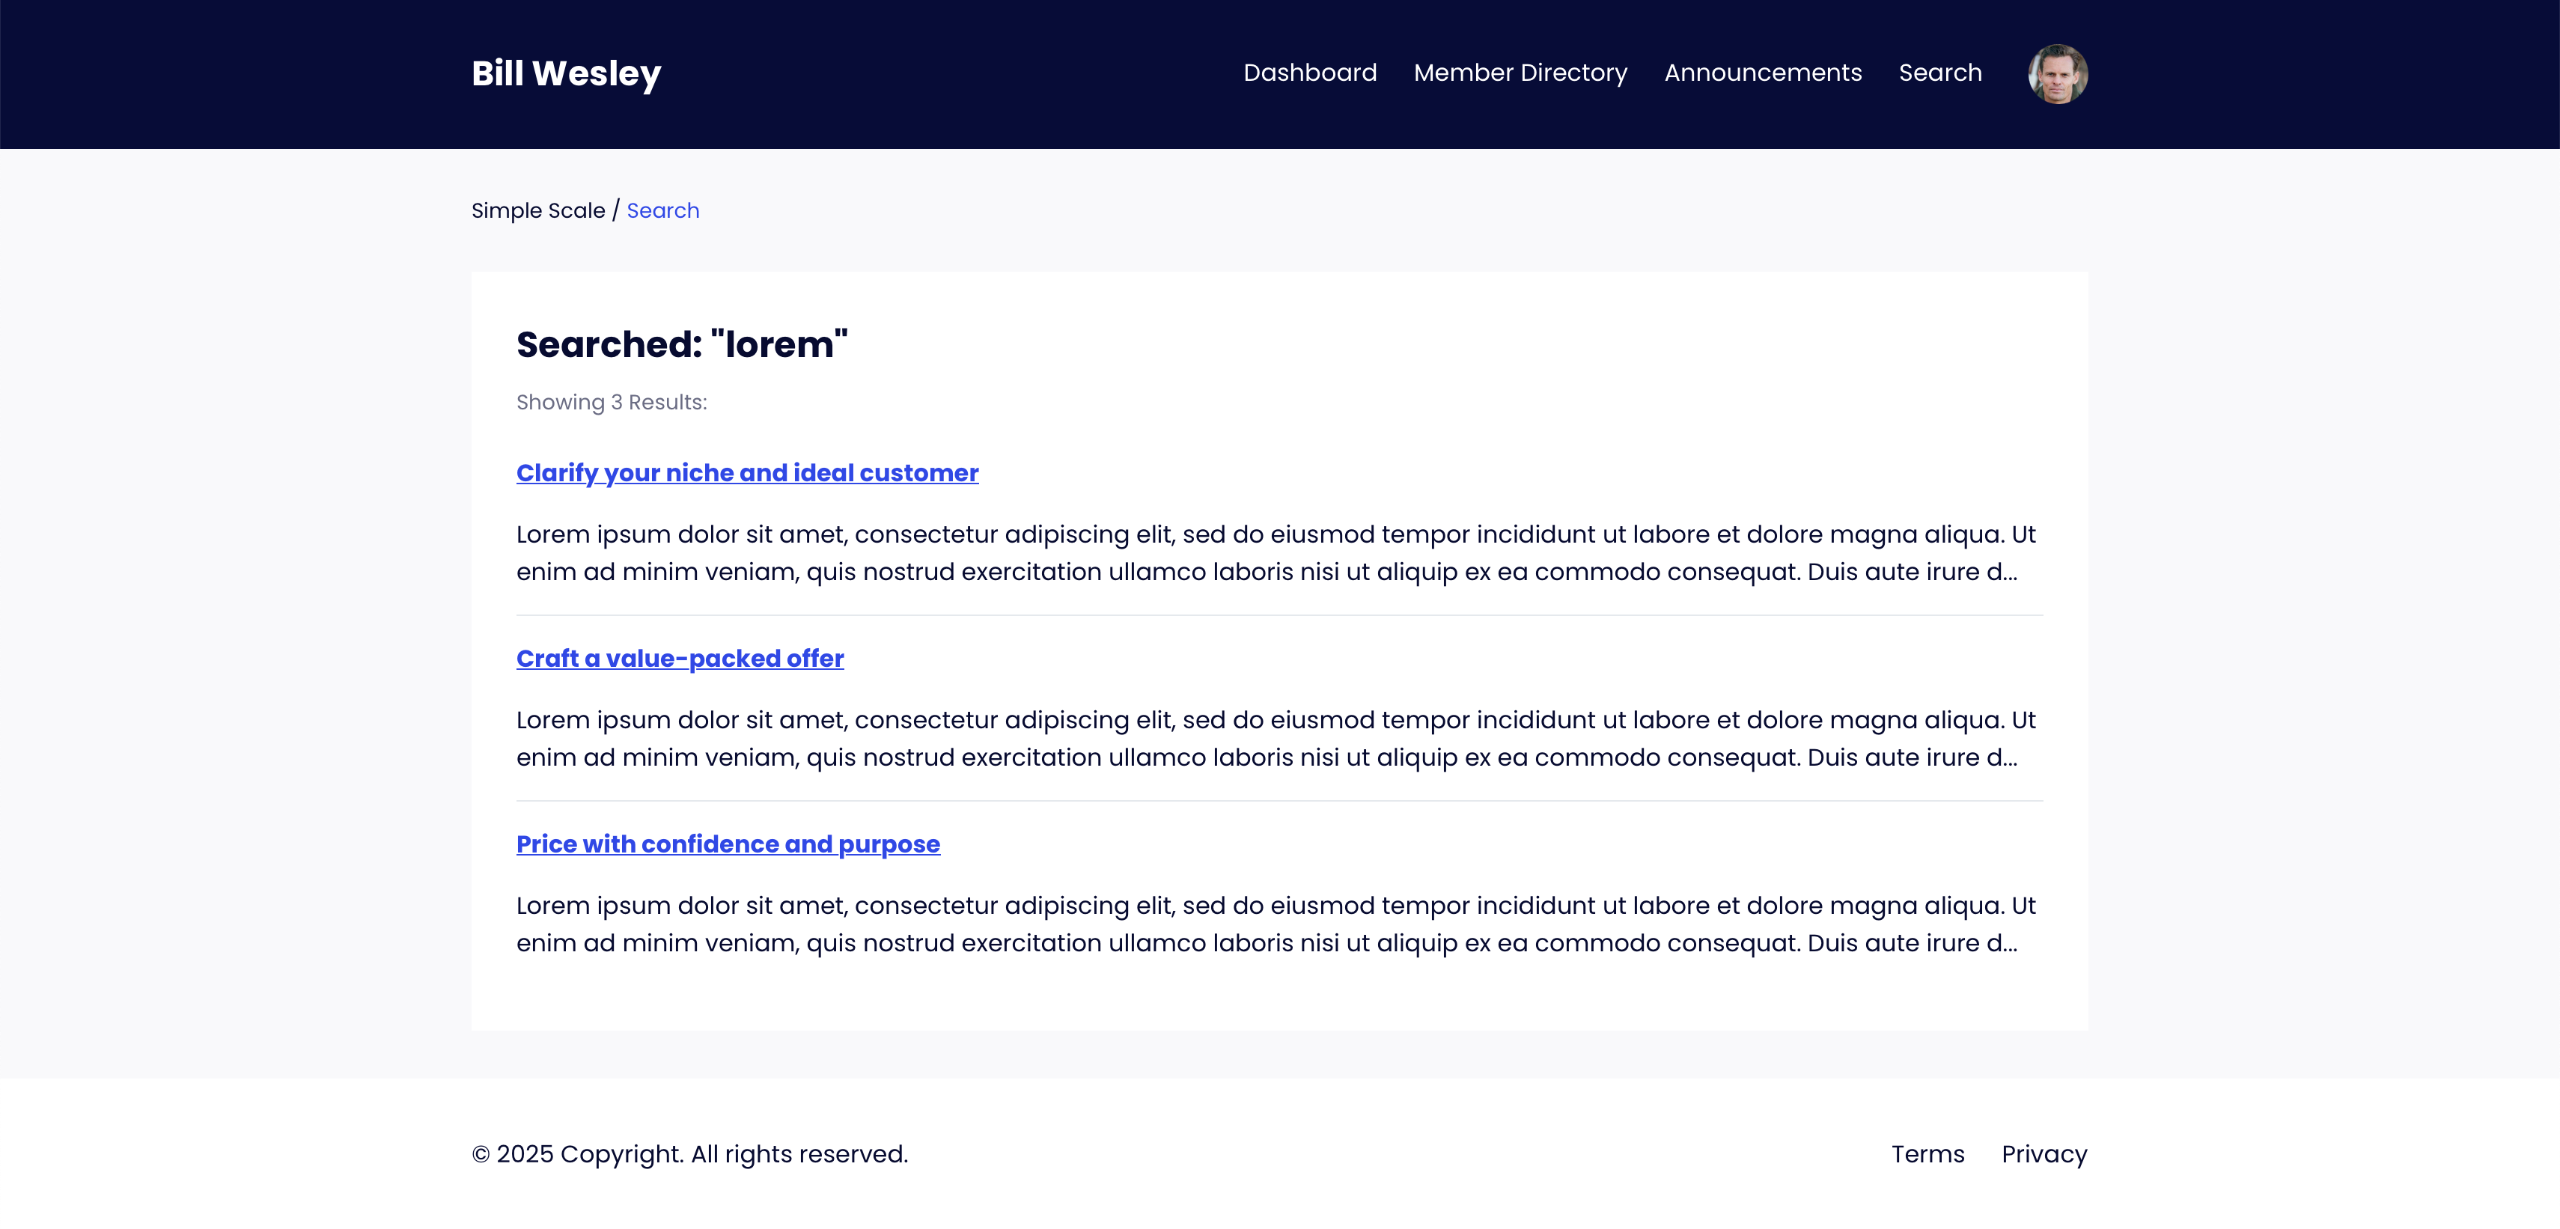The height and width of the screenshot is (1229, 2560).
Task: Click the second result's description paragraph
Action: point(1274,739)
